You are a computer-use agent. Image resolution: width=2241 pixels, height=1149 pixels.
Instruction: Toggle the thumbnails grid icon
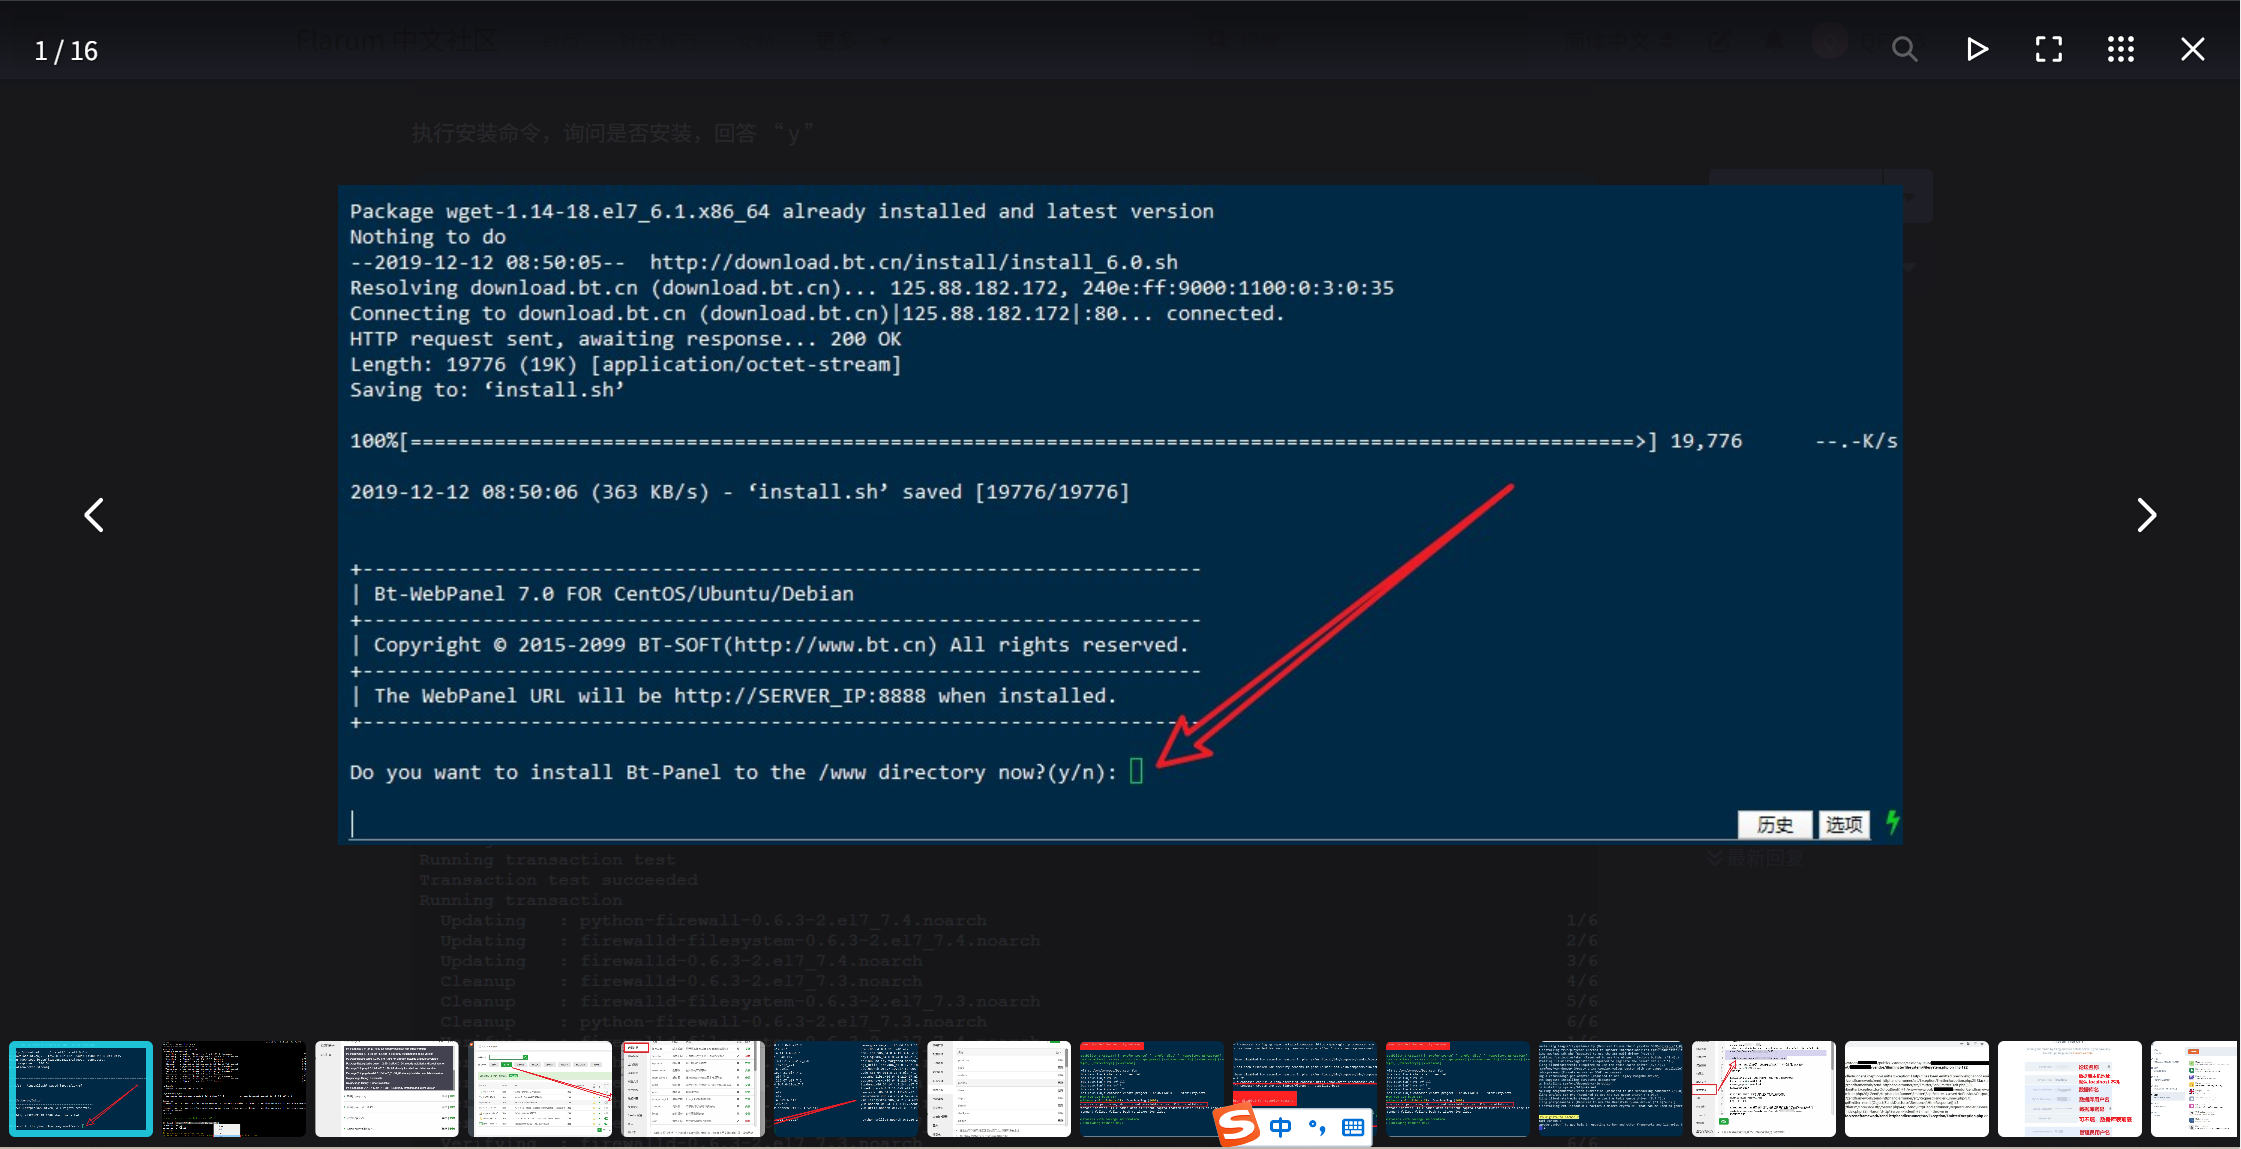[x=2120, y=49]
